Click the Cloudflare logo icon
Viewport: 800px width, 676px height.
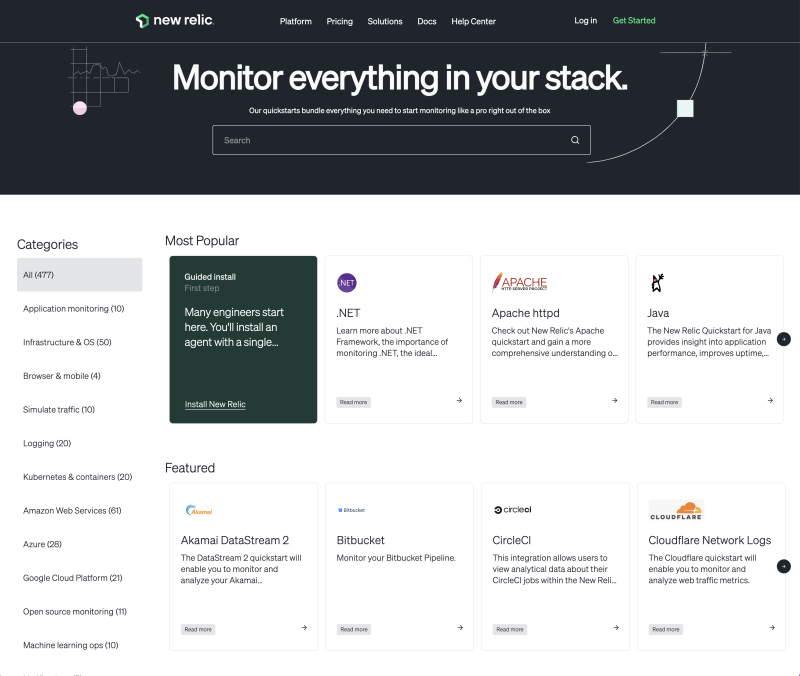click(676, 510)
